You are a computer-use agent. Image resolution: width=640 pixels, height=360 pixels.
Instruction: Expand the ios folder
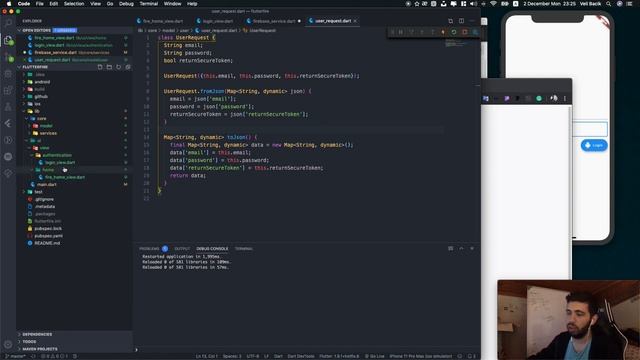click(x=38, y=104)
